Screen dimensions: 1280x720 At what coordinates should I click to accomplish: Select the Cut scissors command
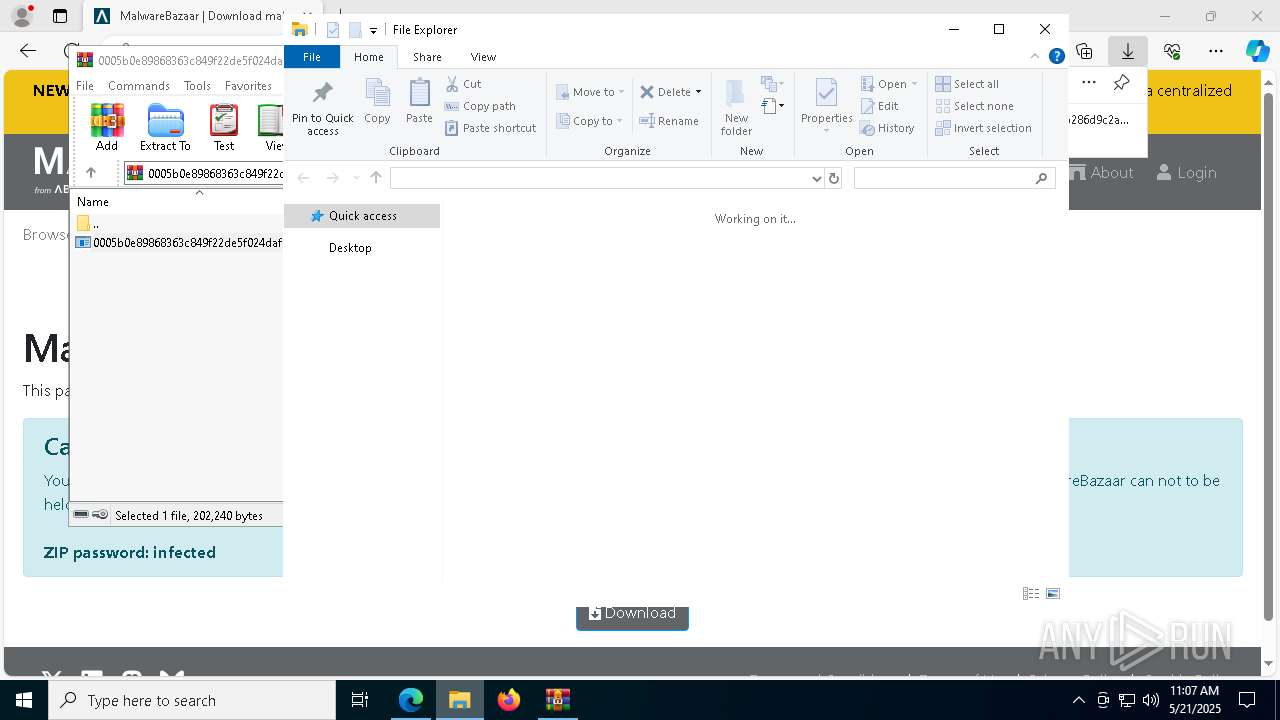[x=463, y=84]
